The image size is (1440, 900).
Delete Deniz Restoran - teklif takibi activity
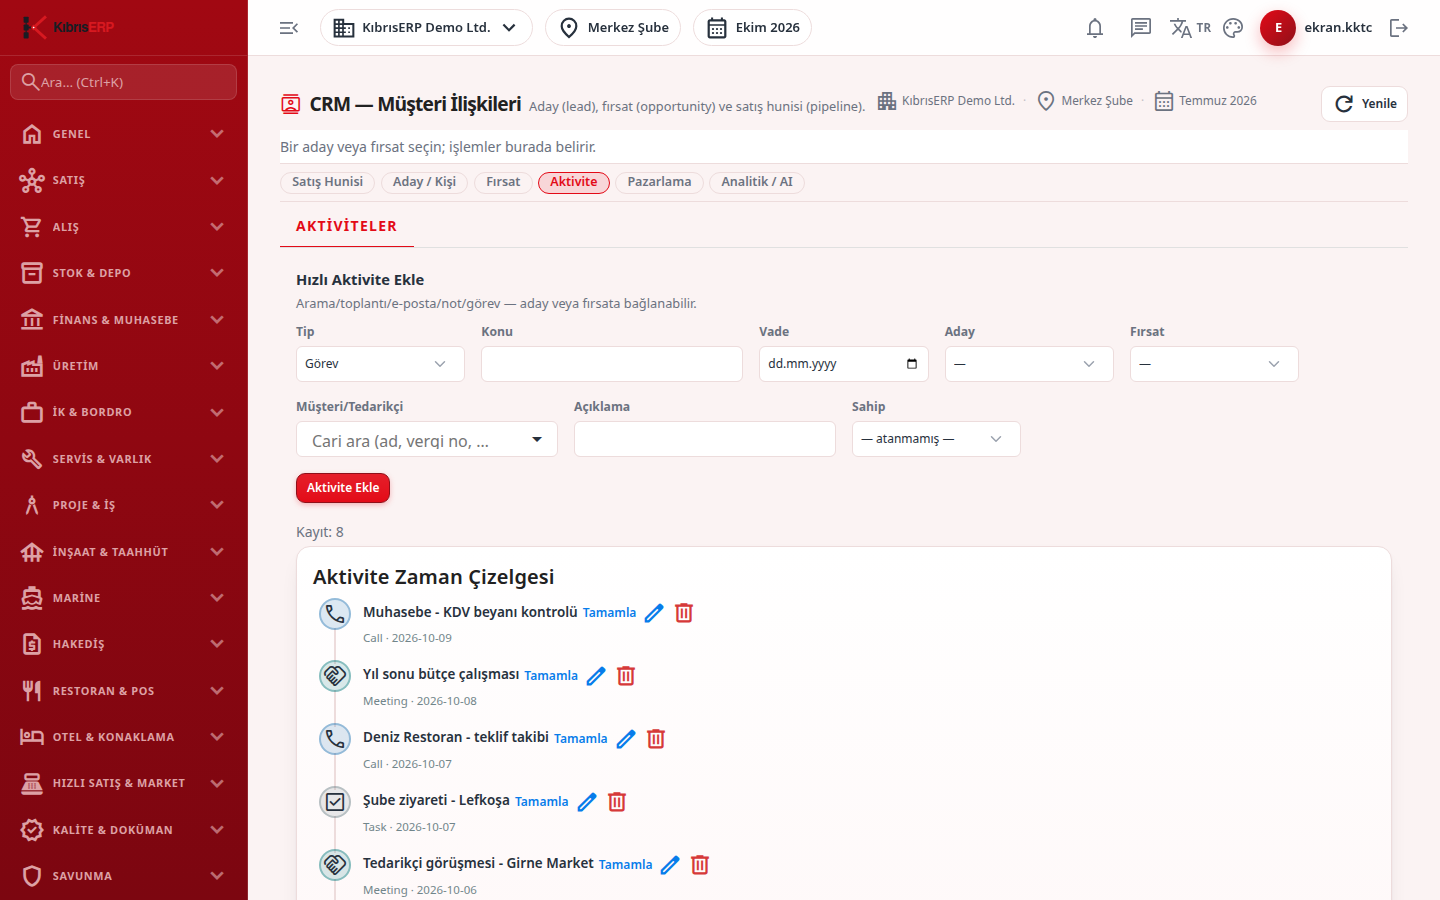tap(656, 739)
